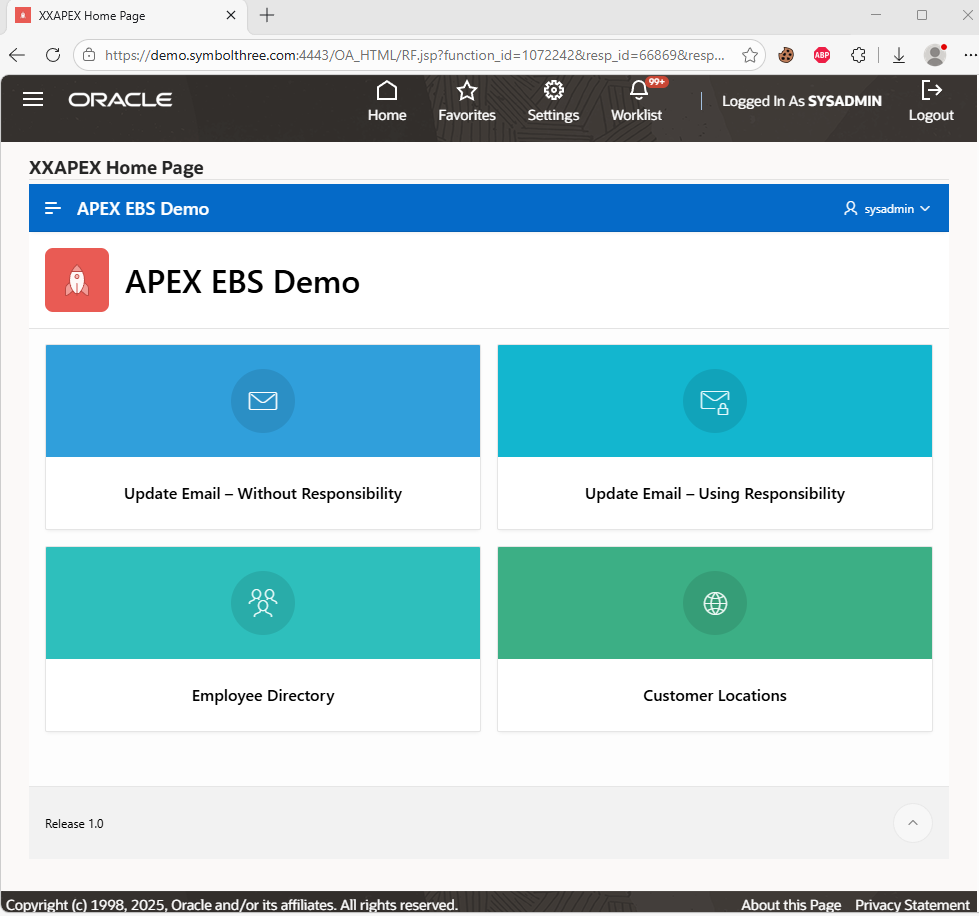Reload the page with refresh button

[53, 55]
